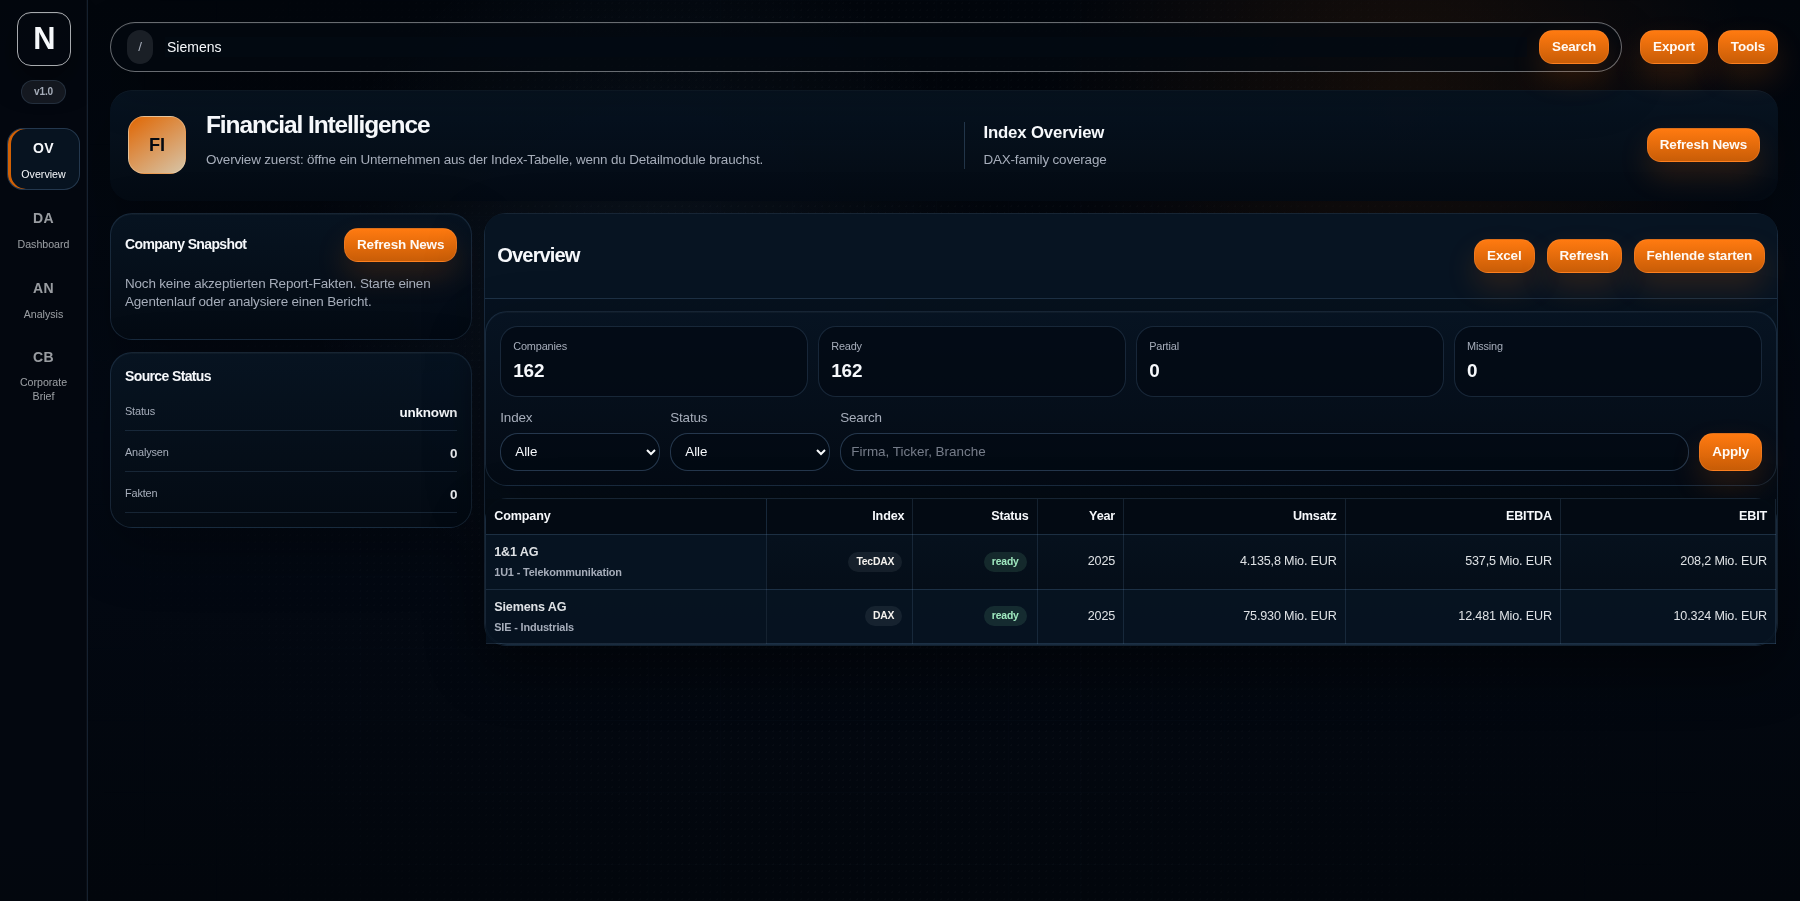
Task: Click the Index Overview heading
Action: coord(1044,133)
